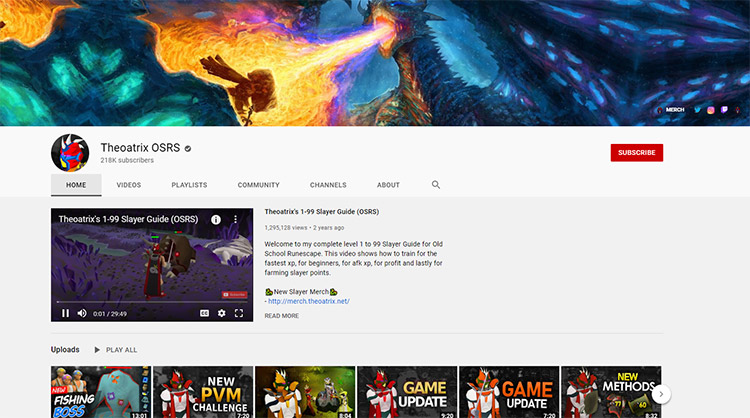750x418 pixels.
Task: Open the New Methods video thumbnail
Action: pyautogui.click(x=611, y=392)
